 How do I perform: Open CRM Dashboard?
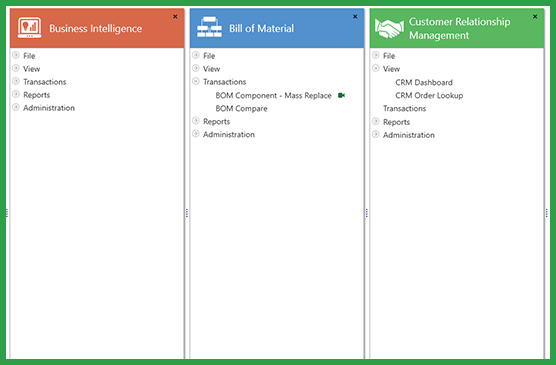click(x=424, y=82)
